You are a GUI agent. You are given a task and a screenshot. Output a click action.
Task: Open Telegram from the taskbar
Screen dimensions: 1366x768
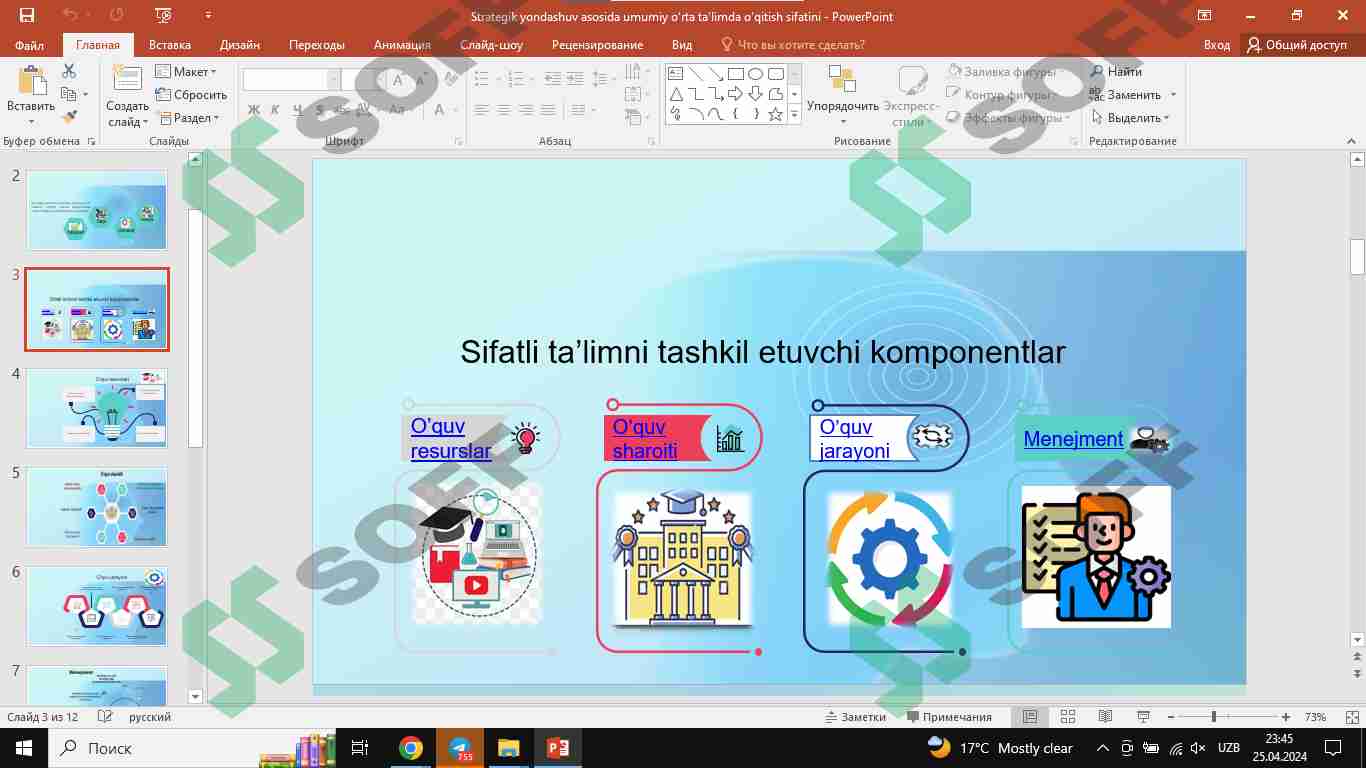[x=460, y=748]
